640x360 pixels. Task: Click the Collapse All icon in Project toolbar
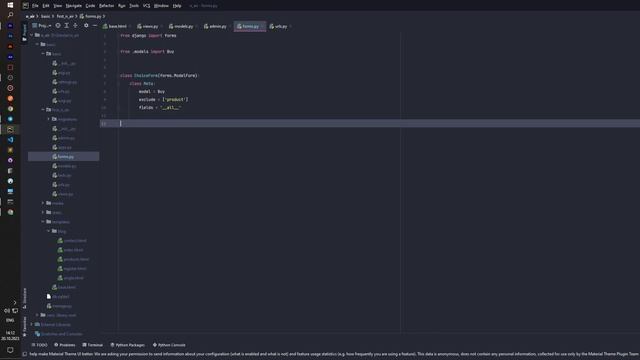pyautogui.click(x=76, y=25)
